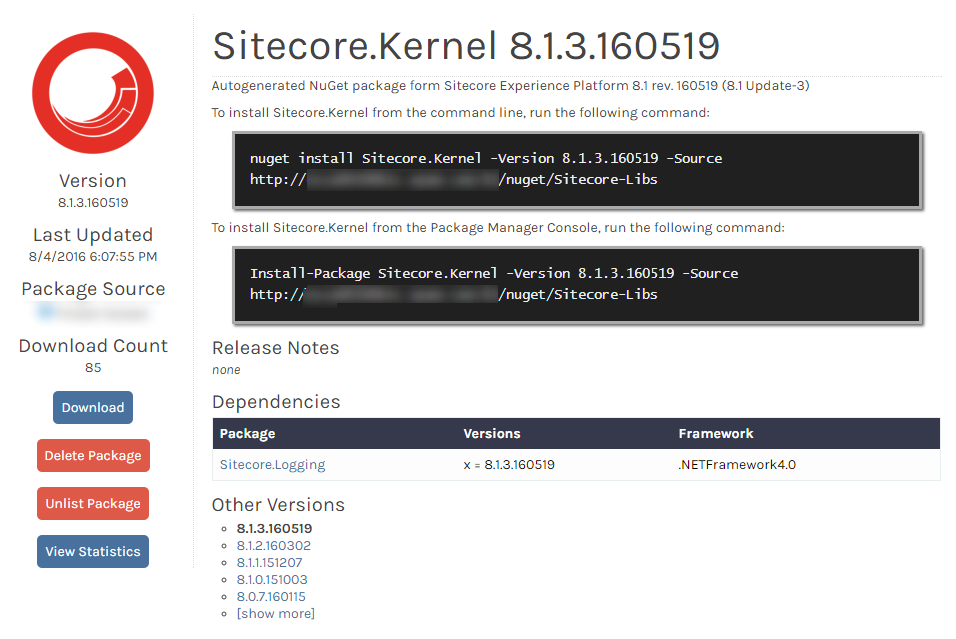The height and width of the screenshot is (639, 956).
Task: Select the Download Count heading area
Action: coord(92,345)
